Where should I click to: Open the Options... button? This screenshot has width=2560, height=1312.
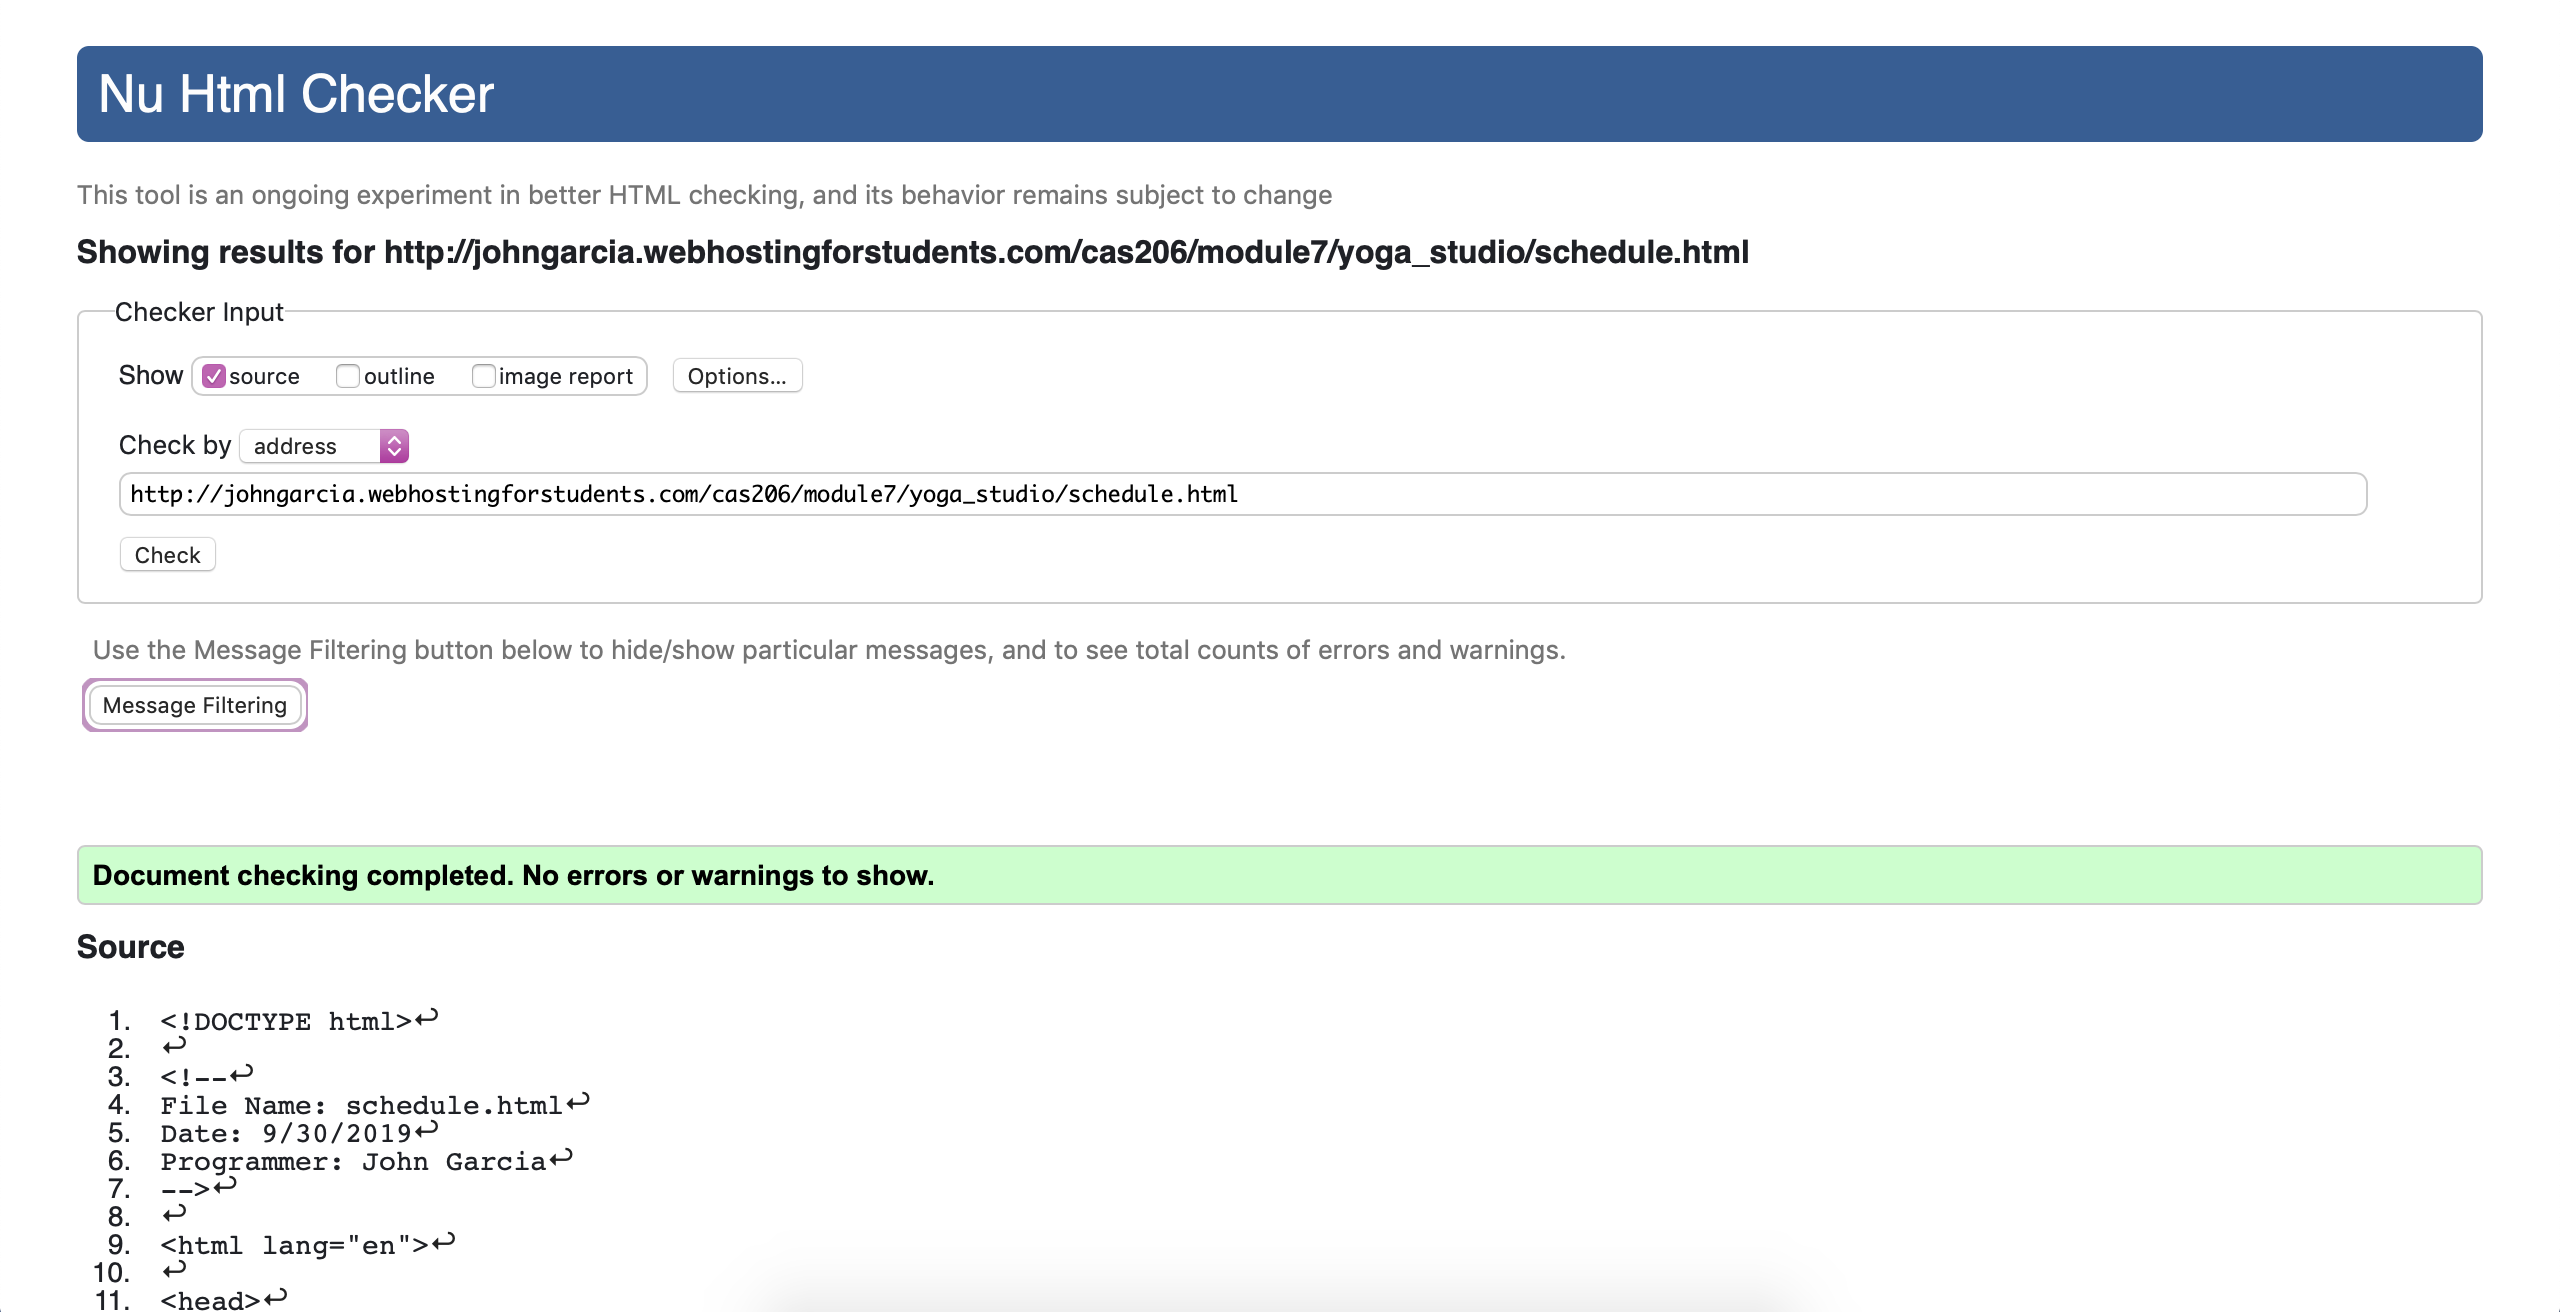[x=737, y=376]
